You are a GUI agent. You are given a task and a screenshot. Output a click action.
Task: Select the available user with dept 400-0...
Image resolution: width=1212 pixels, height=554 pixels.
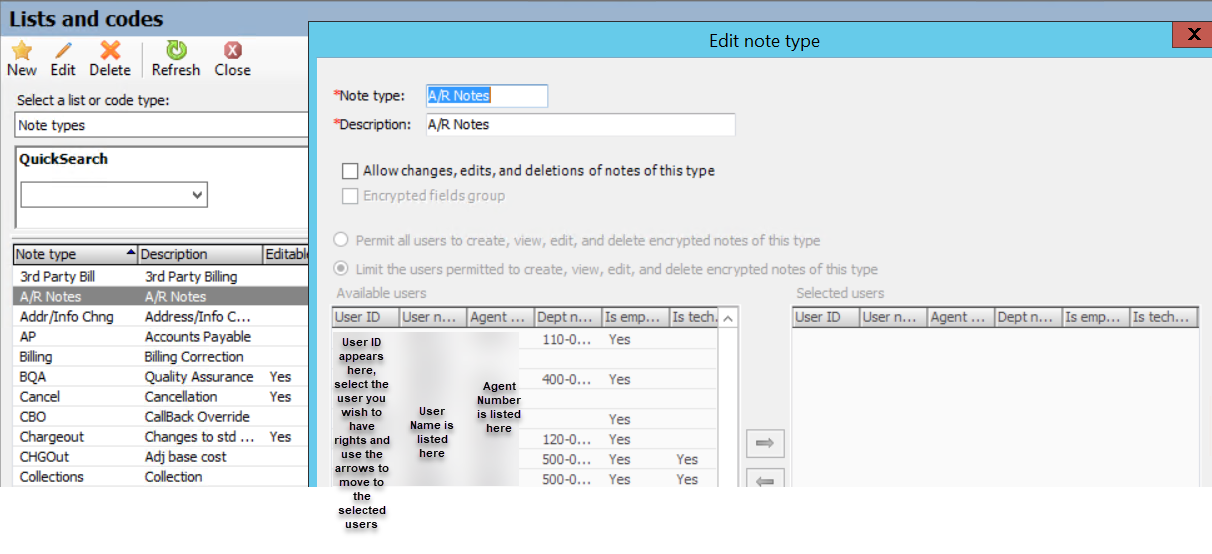[x=526, y=379]
